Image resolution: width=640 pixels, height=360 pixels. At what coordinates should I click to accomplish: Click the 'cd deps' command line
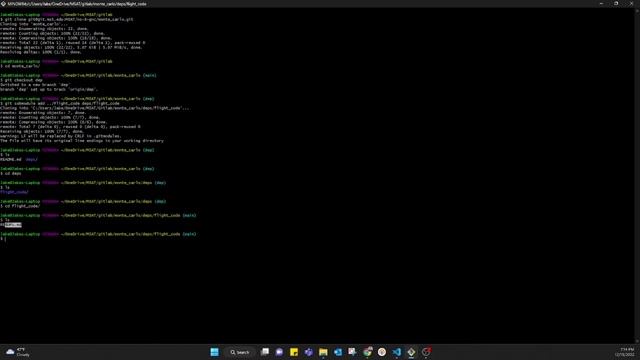point(11,173)
